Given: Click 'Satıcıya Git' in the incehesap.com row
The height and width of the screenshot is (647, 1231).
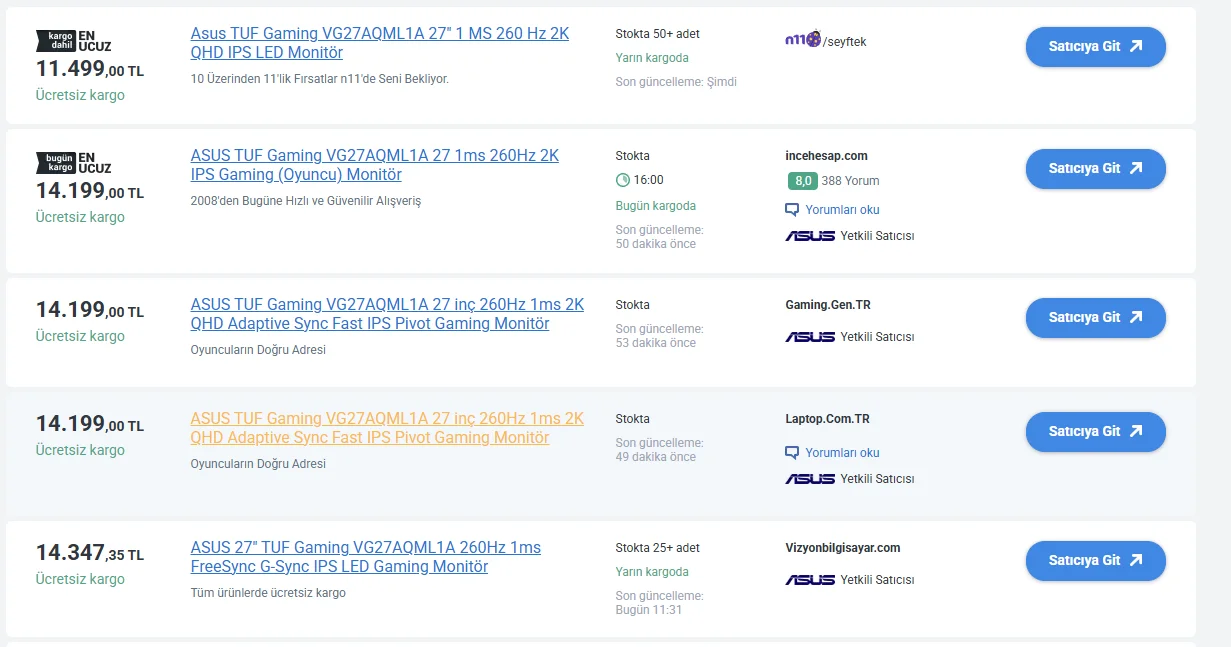Looking at the screenshot, I should point(1095,169).
